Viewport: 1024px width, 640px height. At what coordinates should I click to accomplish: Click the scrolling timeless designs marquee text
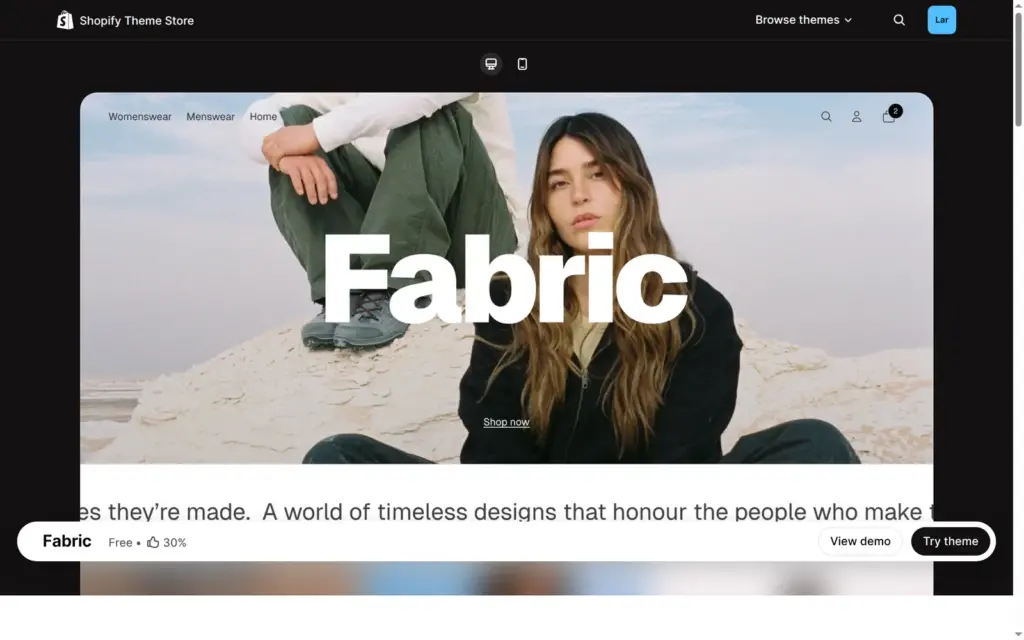[x=506, y=511]
